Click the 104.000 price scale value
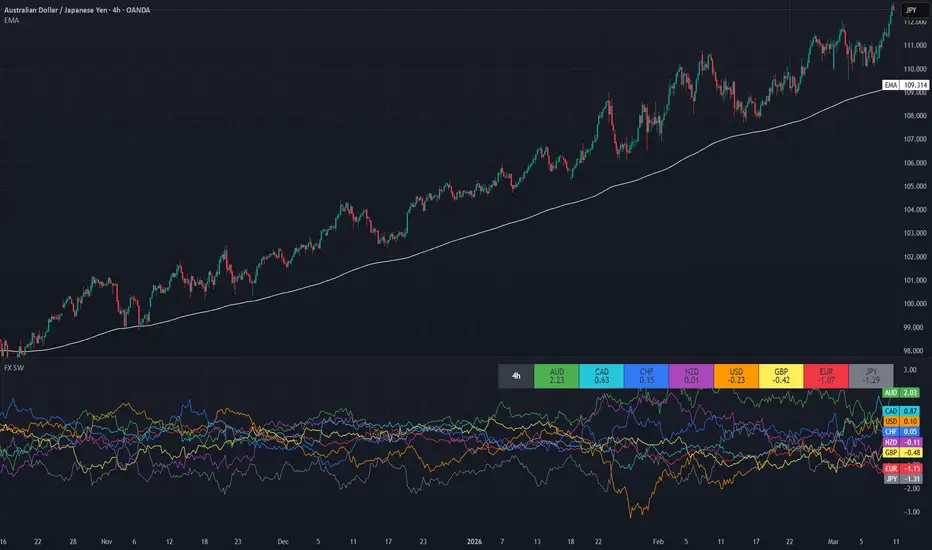The height and width of the screenshot is (550, 932). click(915, 209)
